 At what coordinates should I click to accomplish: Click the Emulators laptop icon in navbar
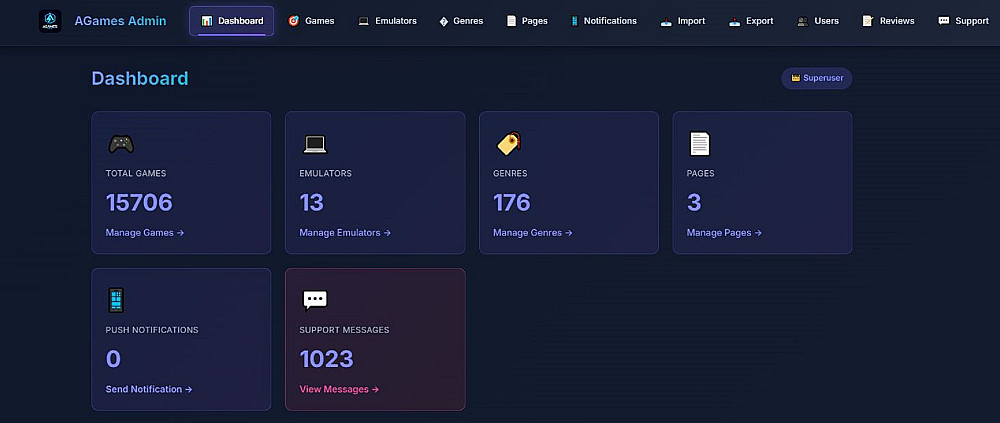point(364,21)
